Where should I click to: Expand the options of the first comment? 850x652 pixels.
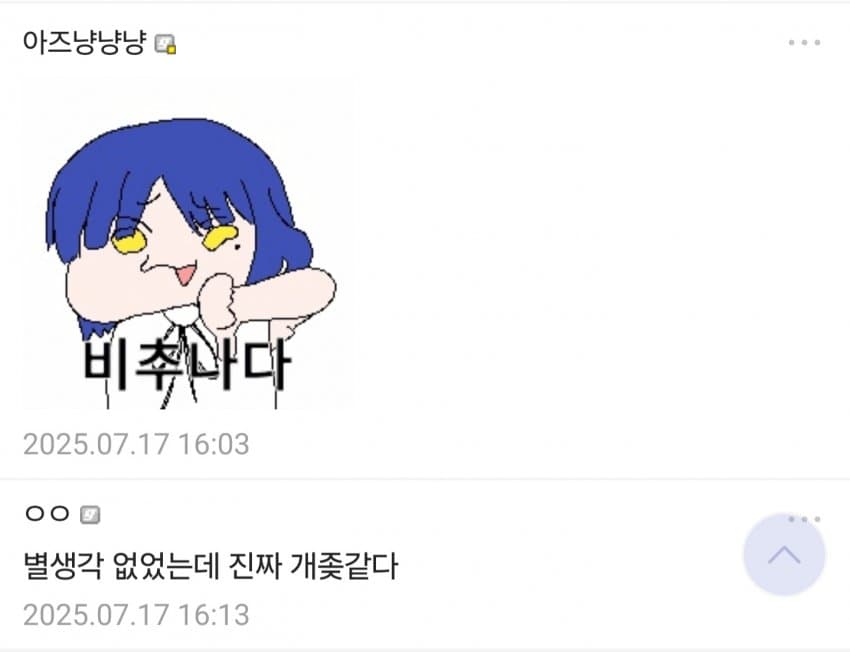point(804,42)
